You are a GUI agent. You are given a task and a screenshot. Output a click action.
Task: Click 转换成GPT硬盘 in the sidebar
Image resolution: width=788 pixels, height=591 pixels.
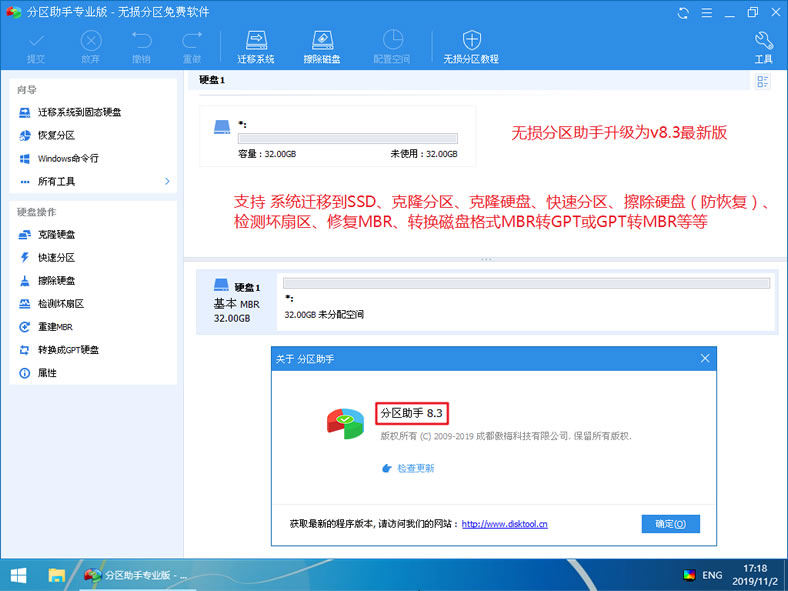(68, 350)
